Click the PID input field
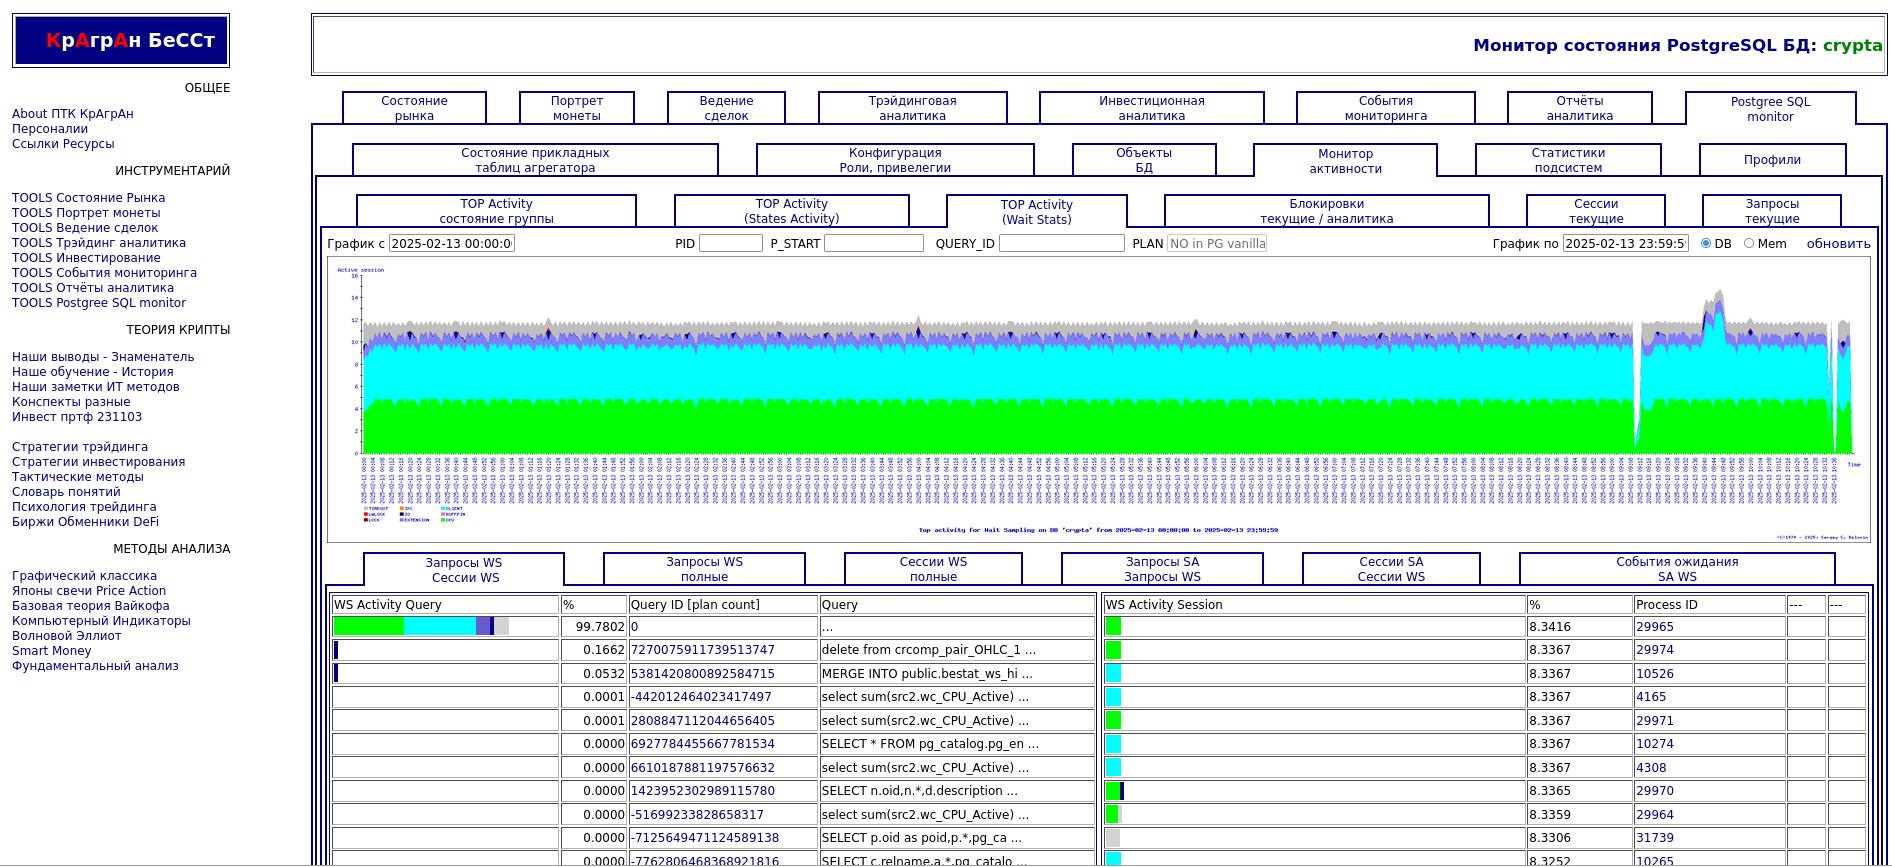This screenshot has width=1892, height=867. point(730,243)
